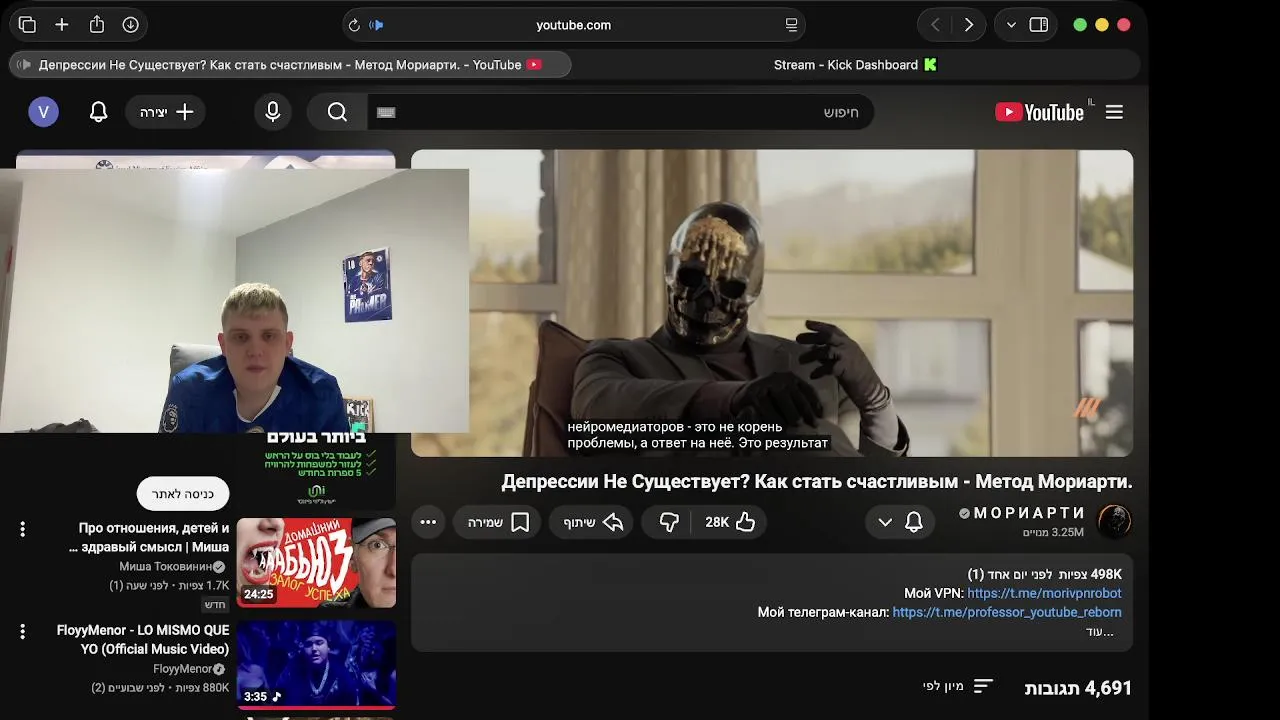Dislike the video
This screenshot has height=720, width=1280.
click(x=669, y=522)
